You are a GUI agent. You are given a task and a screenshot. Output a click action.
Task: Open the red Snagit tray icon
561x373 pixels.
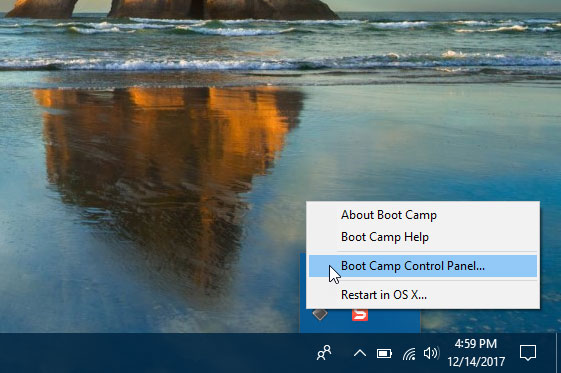[360, 315]
